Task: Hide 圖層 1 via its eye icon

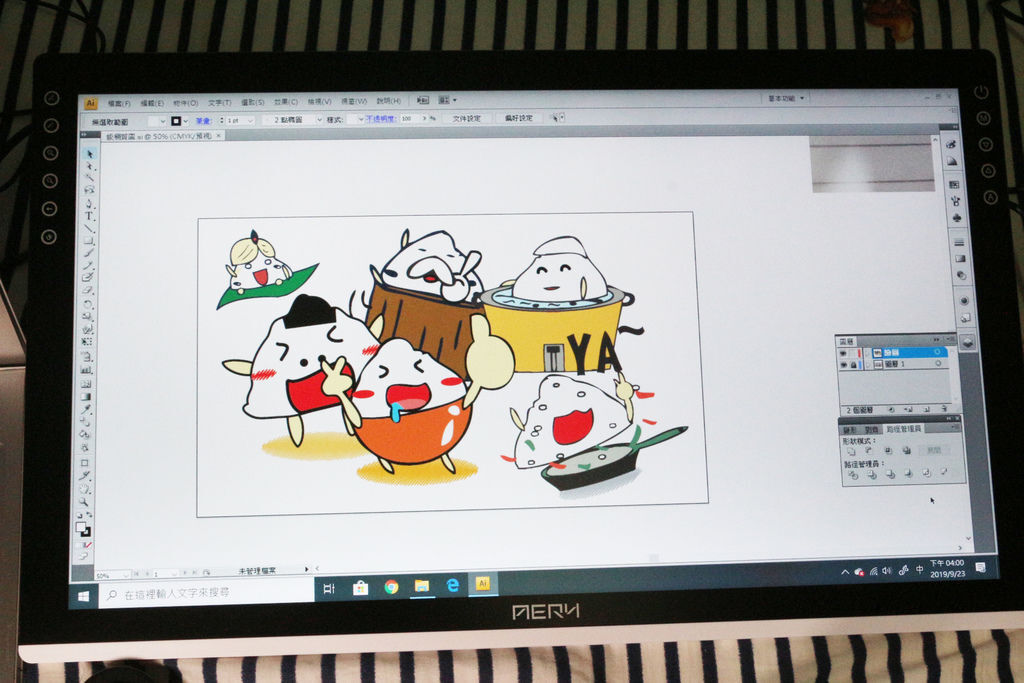Action: [844, 365]
